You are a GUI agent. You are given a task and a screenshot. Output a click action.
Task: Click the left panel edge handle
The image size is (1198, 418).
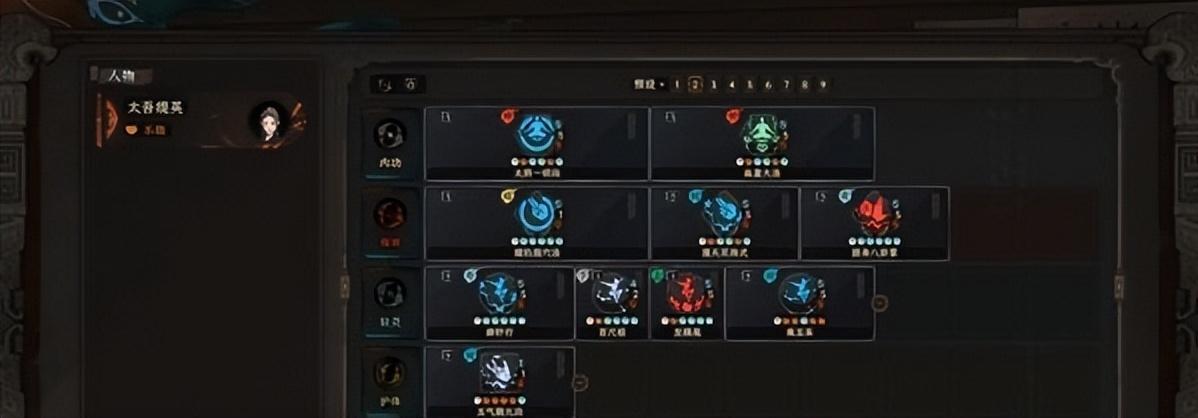coord(345,287)
